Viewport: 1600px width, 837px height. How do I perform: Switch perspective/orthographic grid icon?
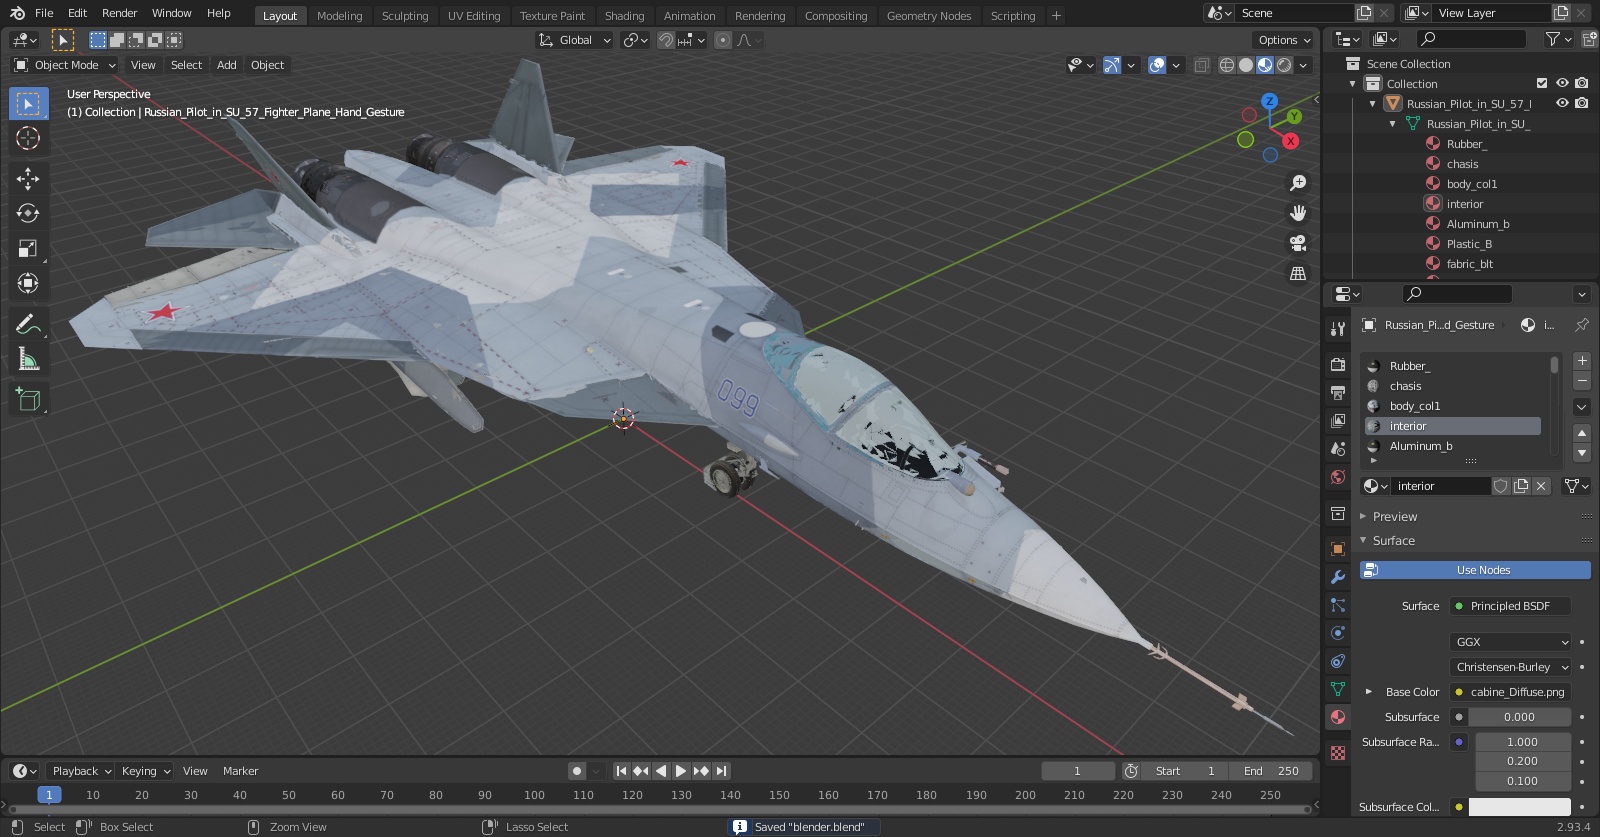click(1298, 273)
